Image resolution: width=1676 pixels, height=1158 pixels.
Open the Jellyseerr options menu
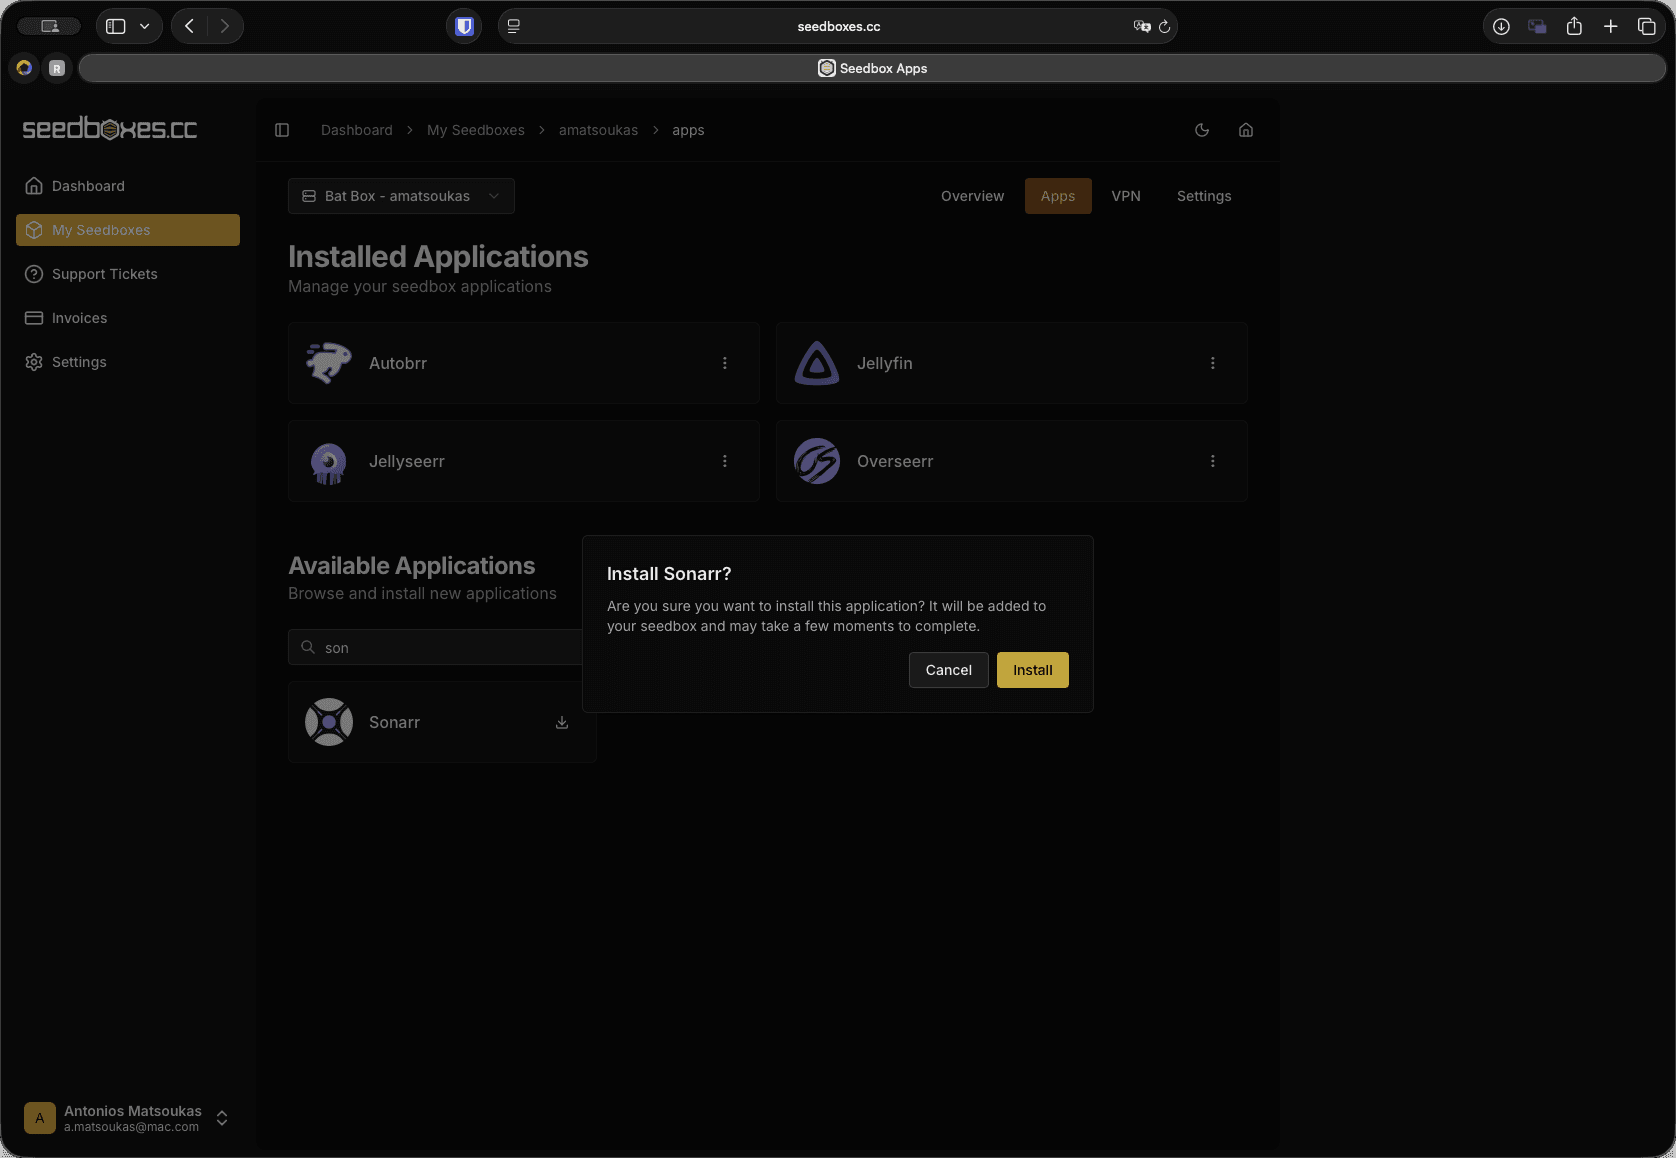[x=725, y=461]
